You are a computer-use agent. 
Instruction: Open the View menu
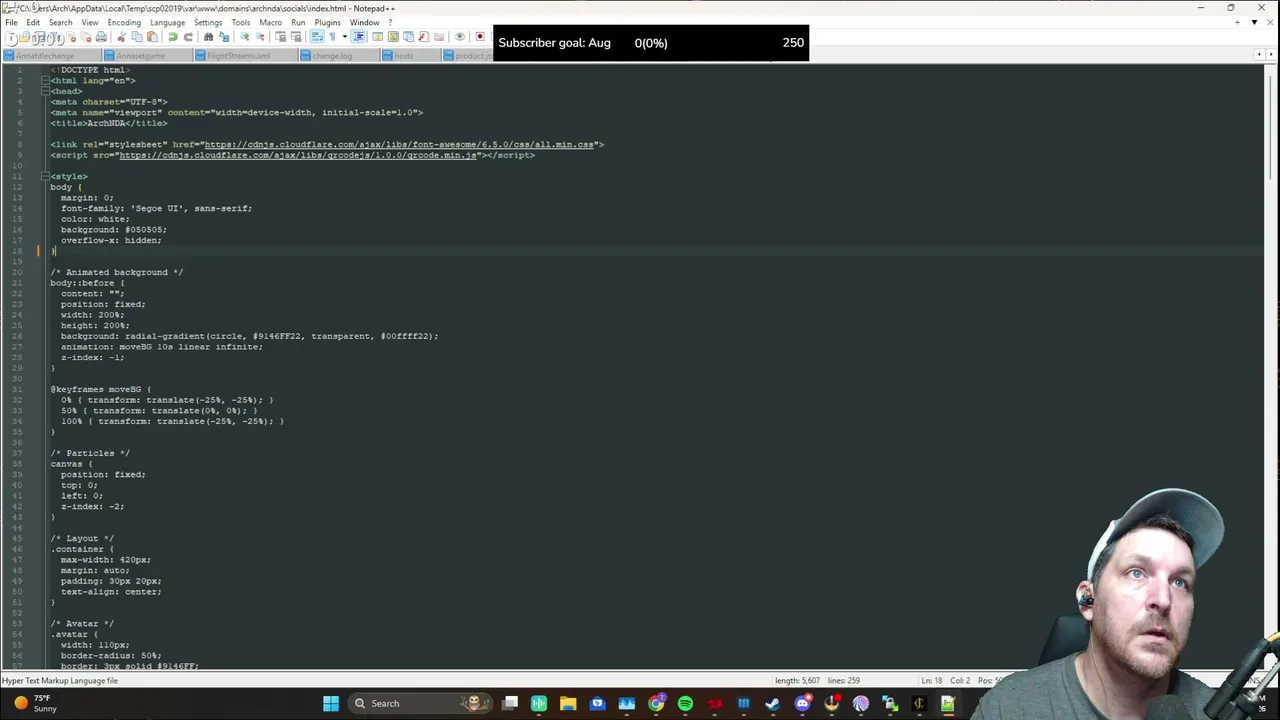(90, 22)
